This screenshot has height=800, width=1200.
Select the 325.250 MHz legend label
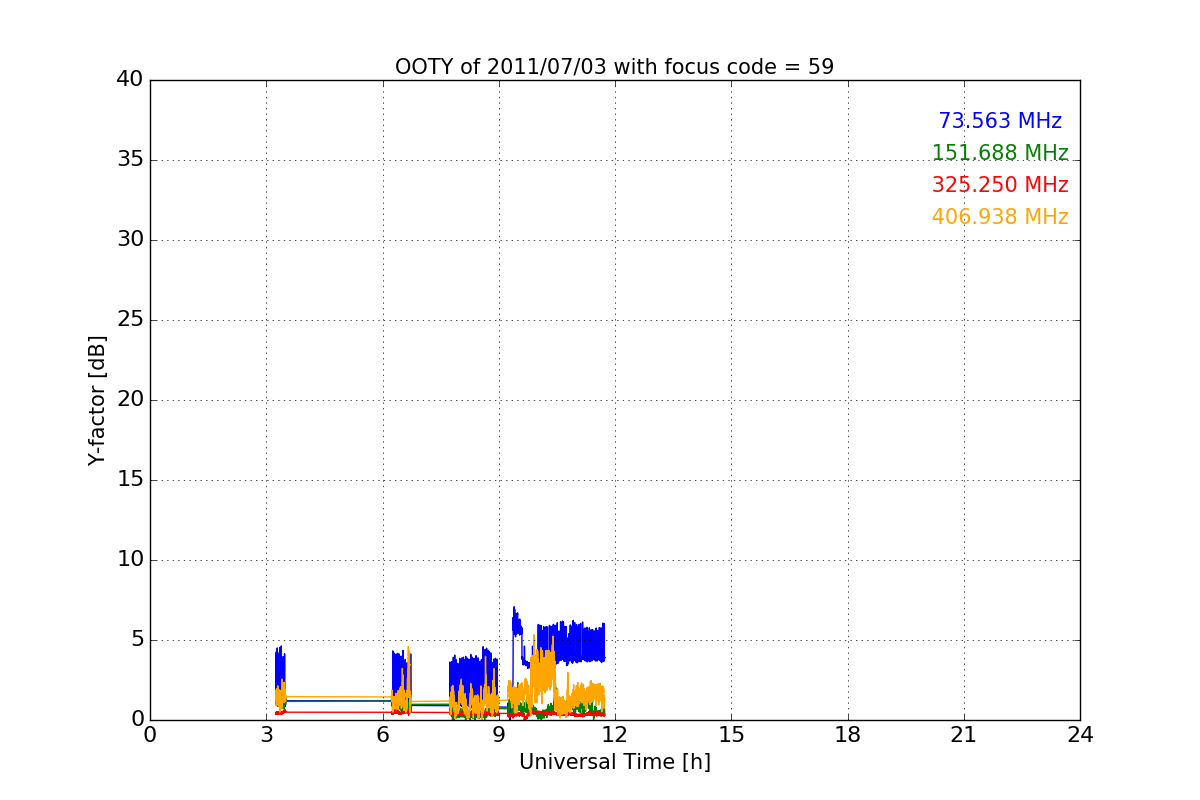(1000, 185)
